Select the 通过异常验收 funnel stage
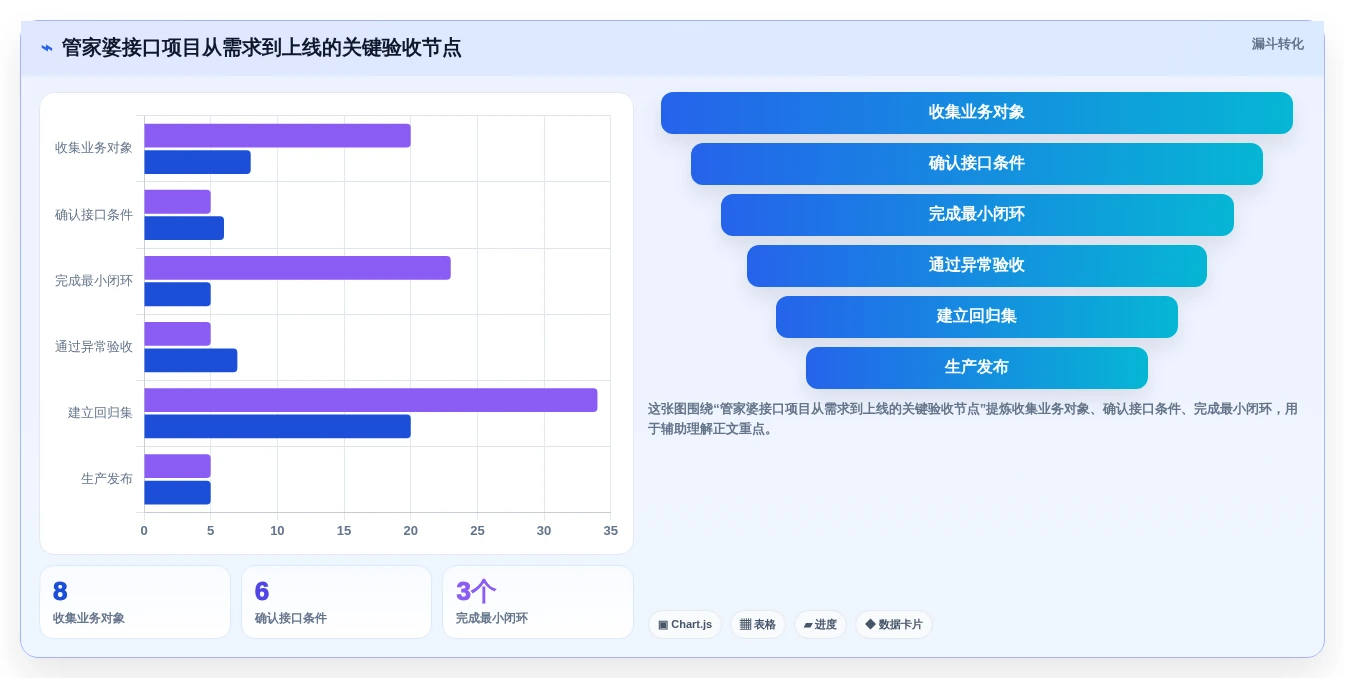 (976, 266)
